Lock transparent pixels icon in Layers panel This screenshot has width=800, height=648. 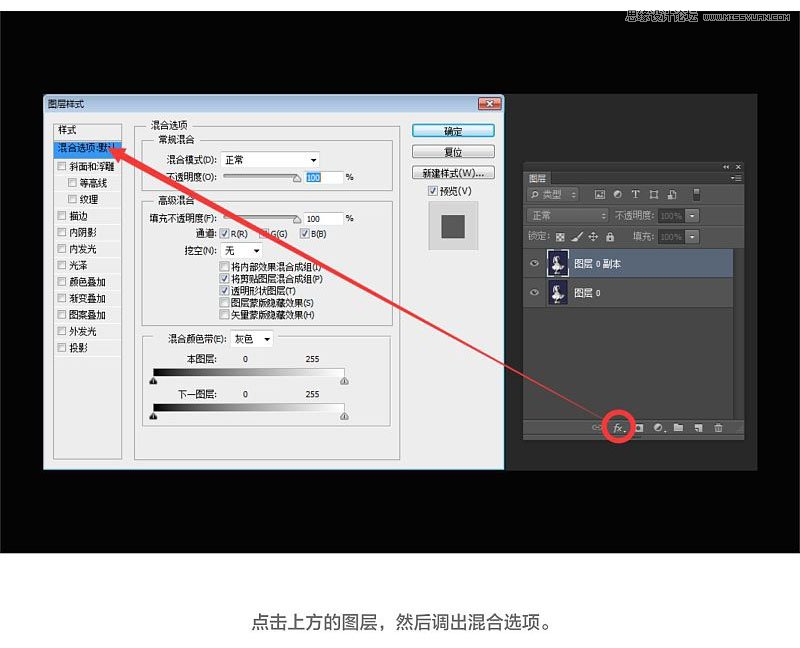point(560,237)
